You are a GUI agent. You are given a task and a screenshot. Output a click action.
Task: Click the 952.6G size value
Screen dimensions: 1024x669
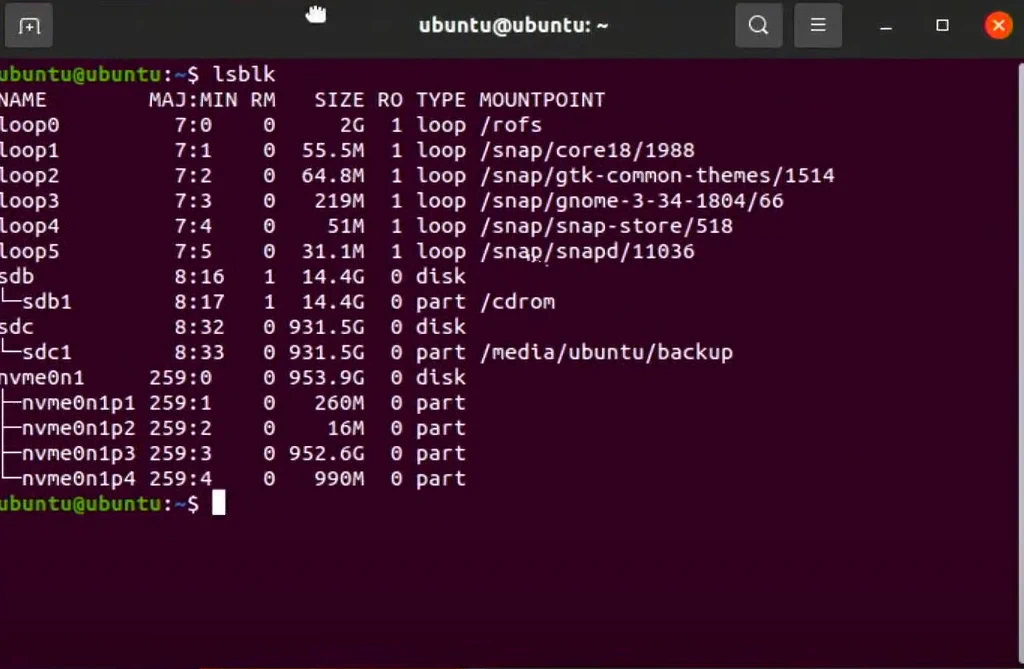(x=327, y=453)
